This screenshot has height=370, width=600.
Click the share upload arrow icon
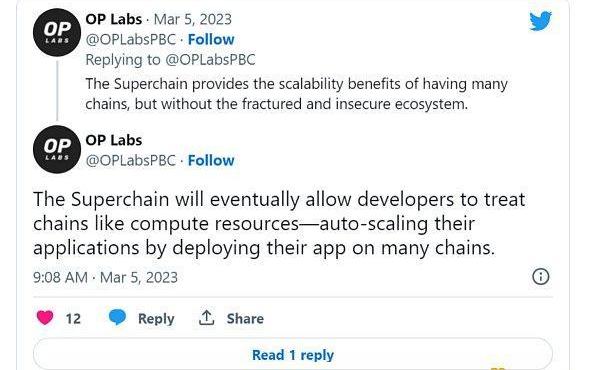point(207,318)
